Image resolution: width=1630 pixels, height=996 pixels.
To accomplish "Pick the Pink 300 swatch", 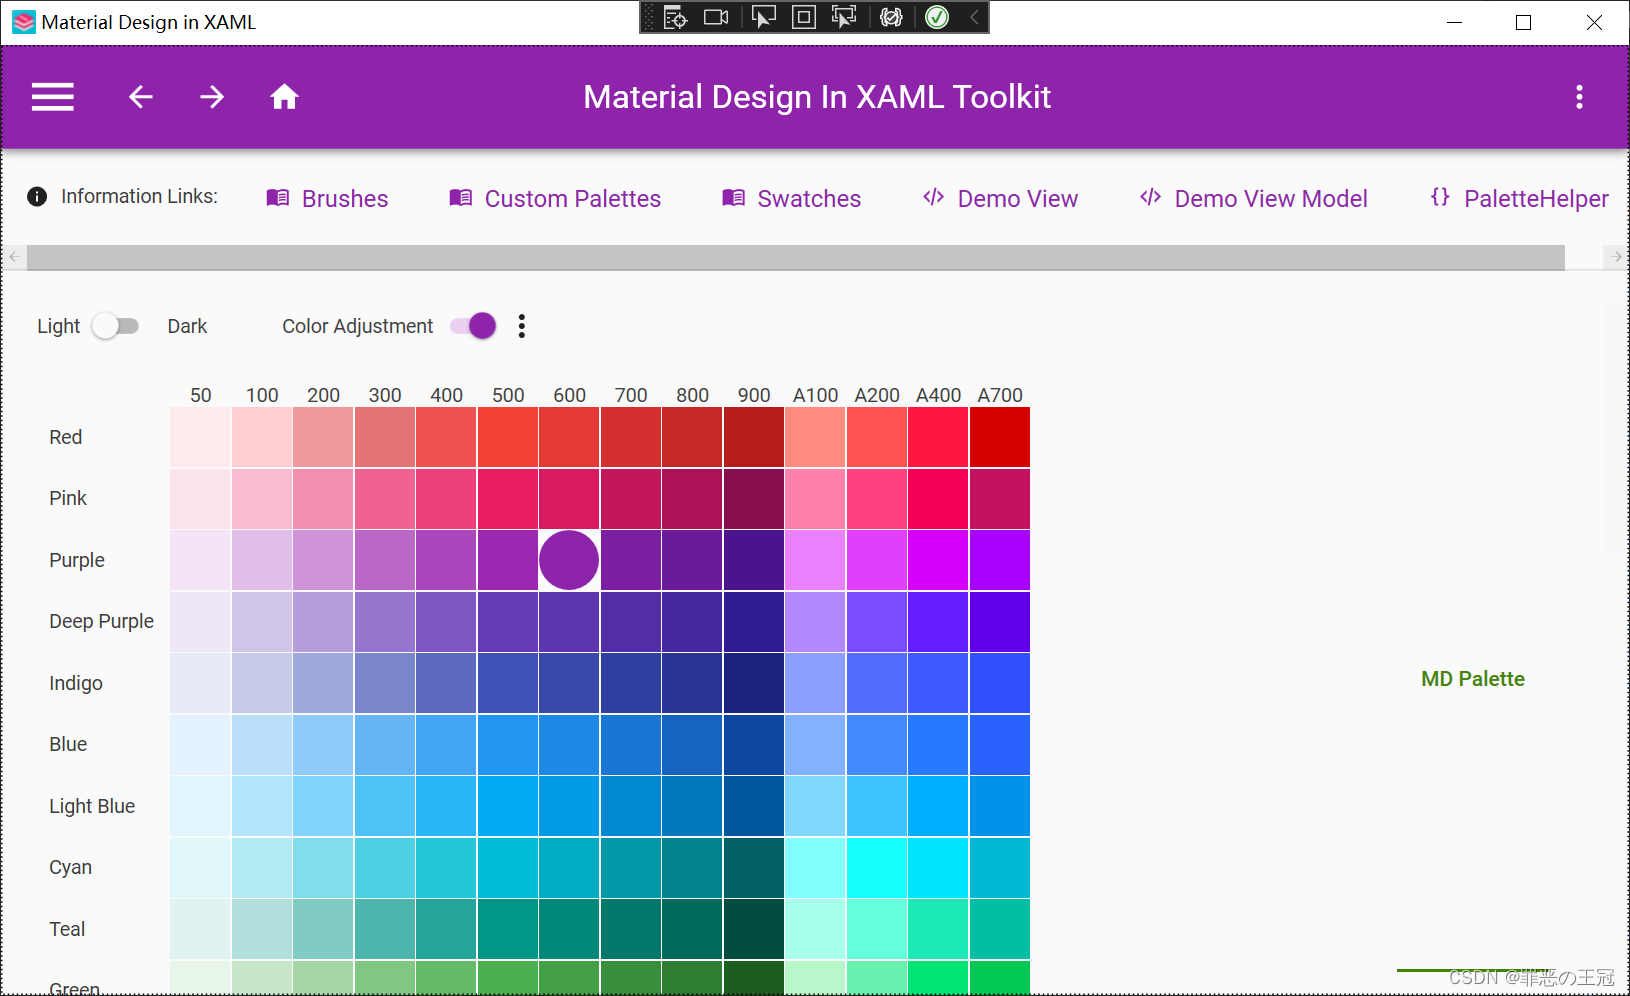I will coord(385,499).
